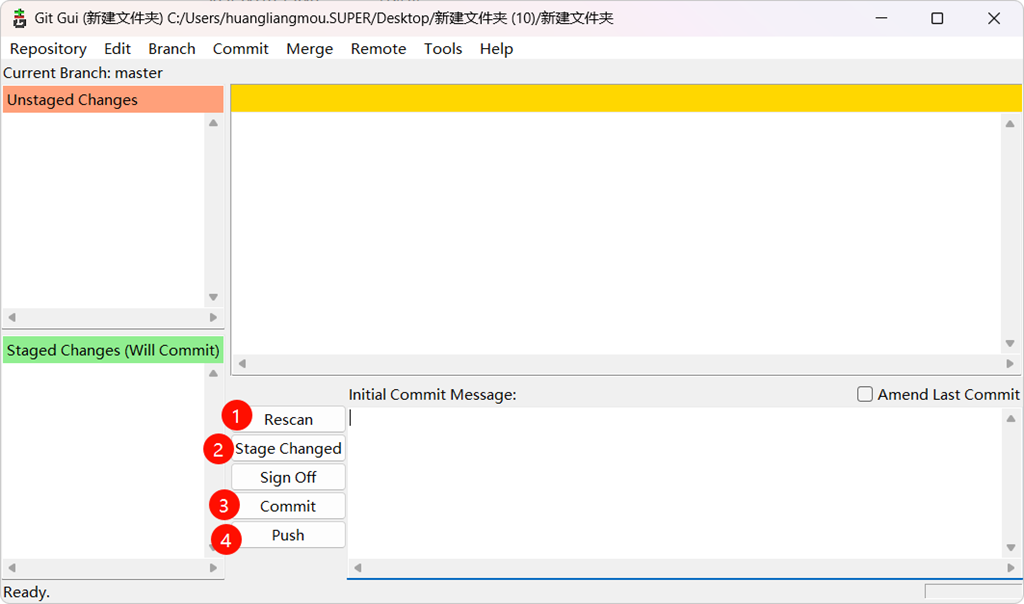The image size is (1024, 604).
Task: Open the Repository menu
Action: (48, 49)
